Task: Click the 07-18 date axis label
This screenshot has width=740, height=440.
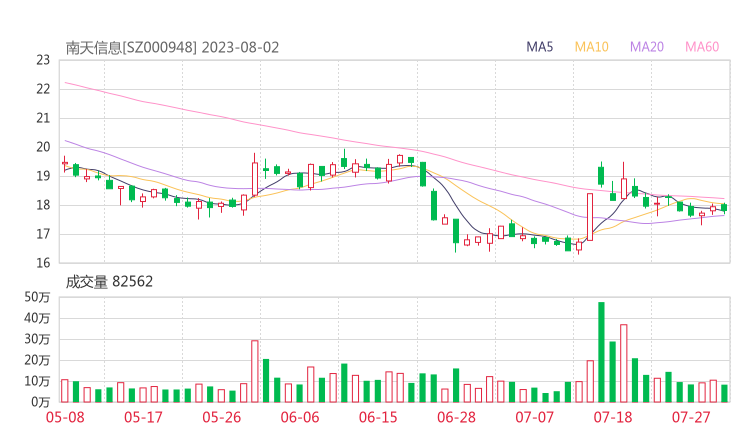Action: click(x=613, y=417)
